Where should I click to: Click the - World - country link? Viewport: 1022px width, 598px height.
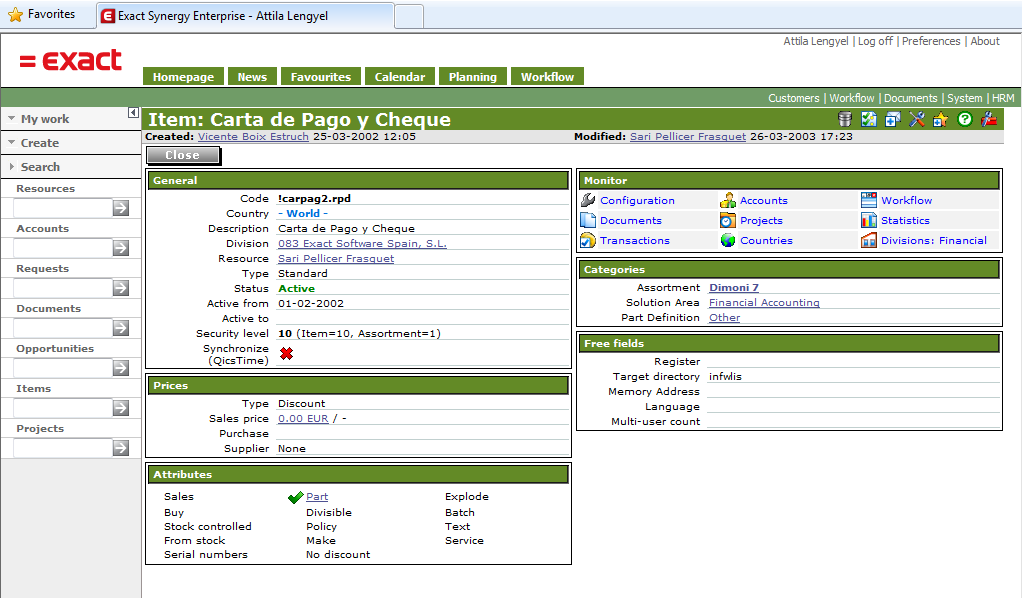(303, 213)
